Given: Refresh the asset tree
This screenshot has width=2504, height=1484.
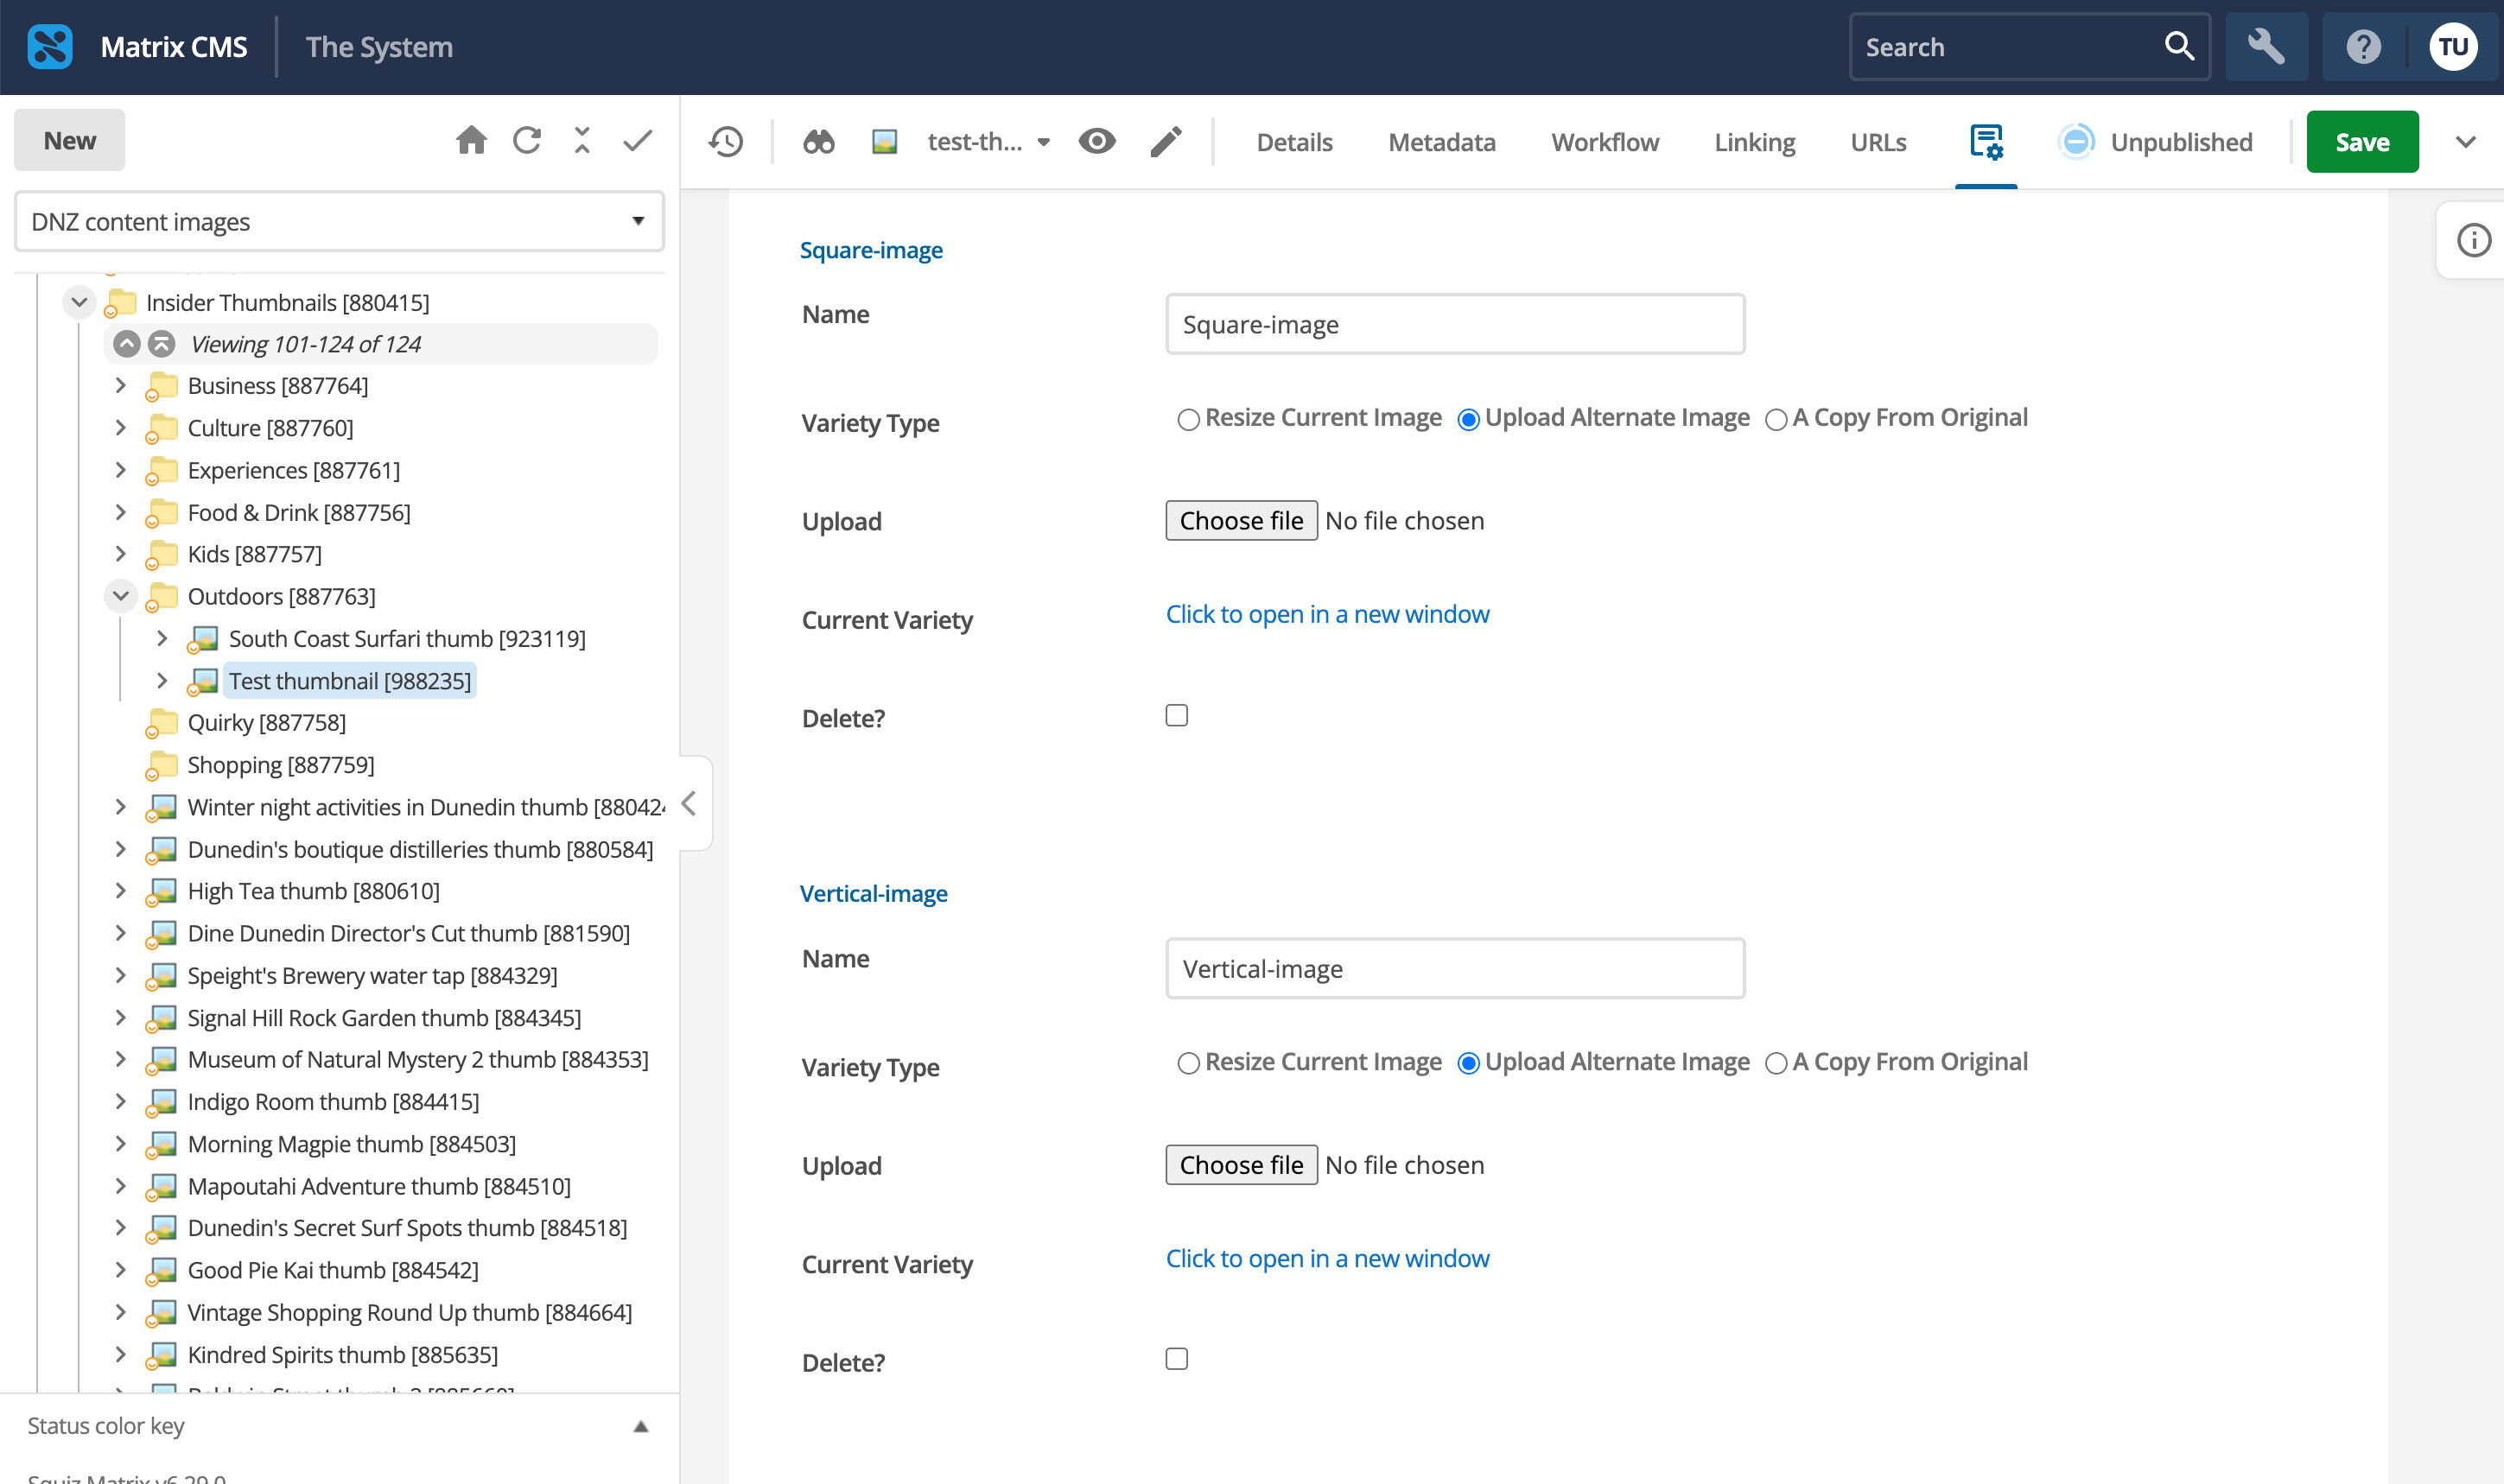Looking at the screenshot, I should [x=527, y=140].
